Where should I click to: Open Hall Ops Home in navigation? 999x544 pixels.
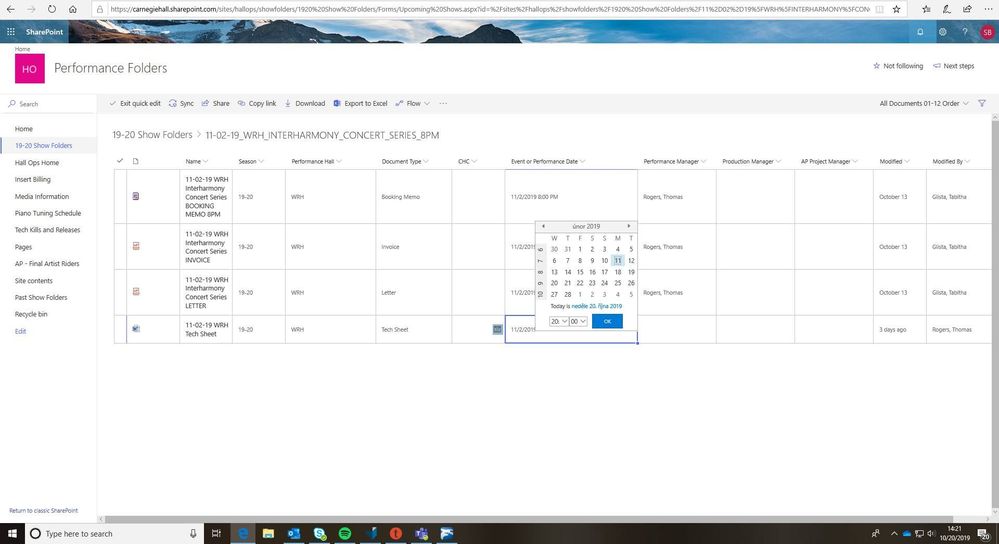coord(37,162)
